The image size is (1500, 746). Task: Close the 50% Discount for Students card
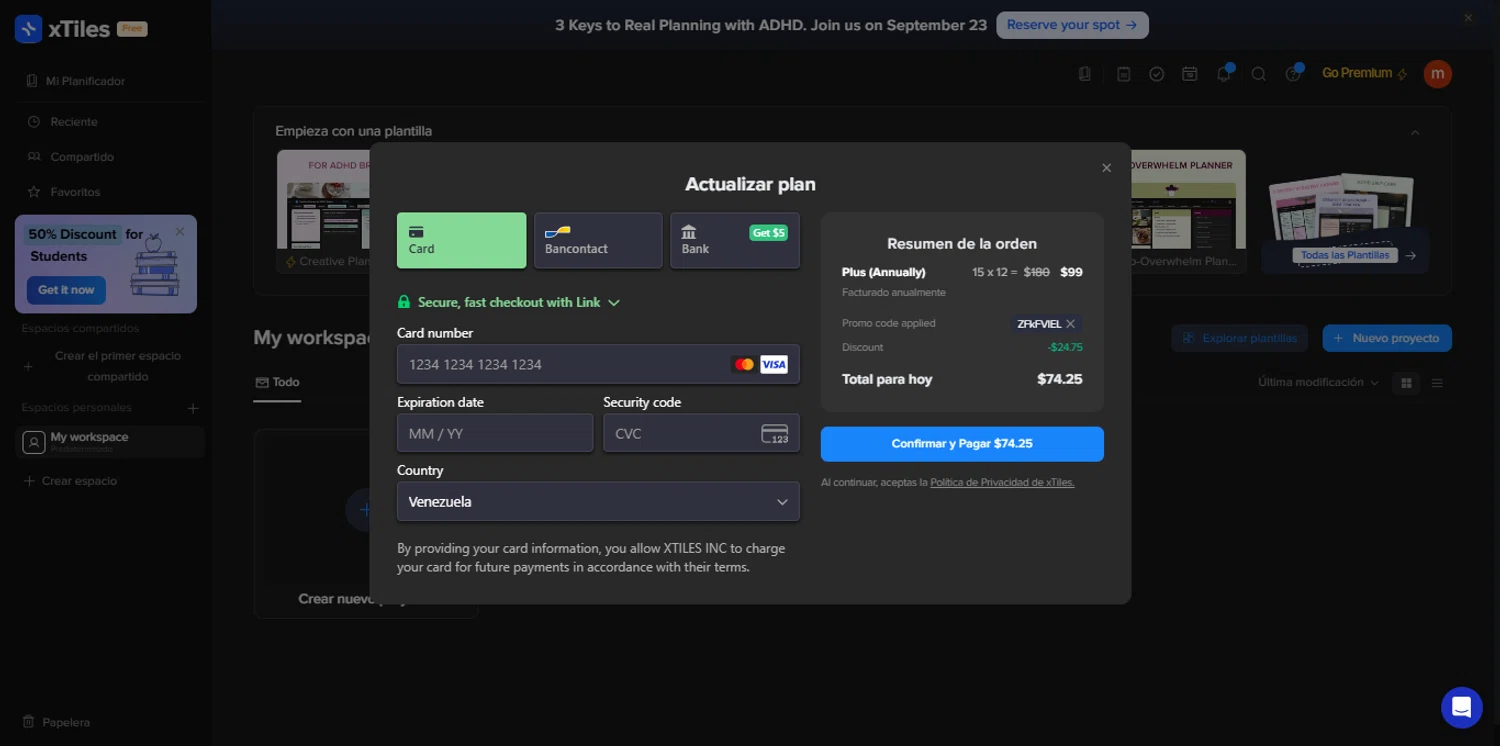tap(180, 231)
